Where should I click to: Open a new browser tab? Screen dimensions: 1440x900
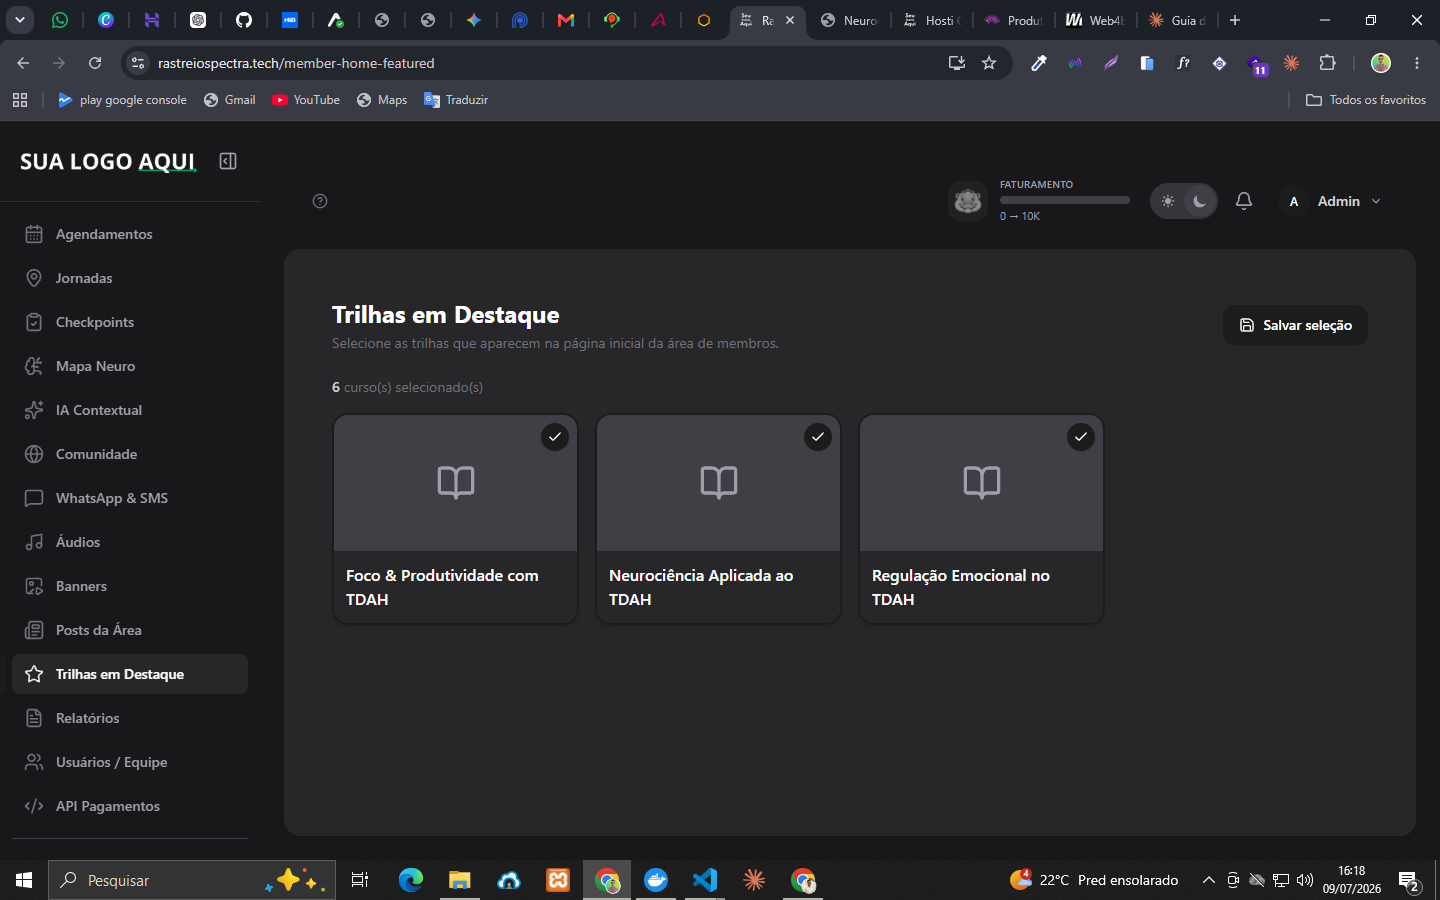click(x=1235, y=20)
